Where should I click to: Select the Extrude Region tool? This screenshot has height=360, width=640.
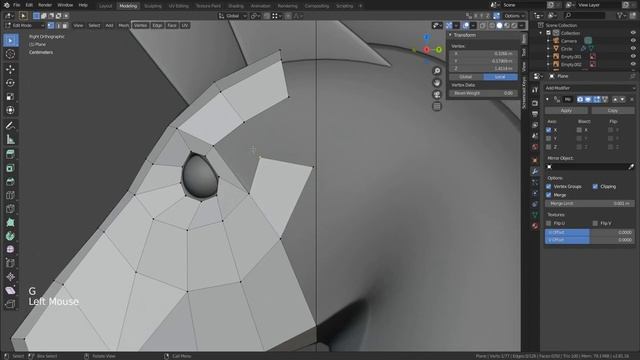click(x=11, y=154)
